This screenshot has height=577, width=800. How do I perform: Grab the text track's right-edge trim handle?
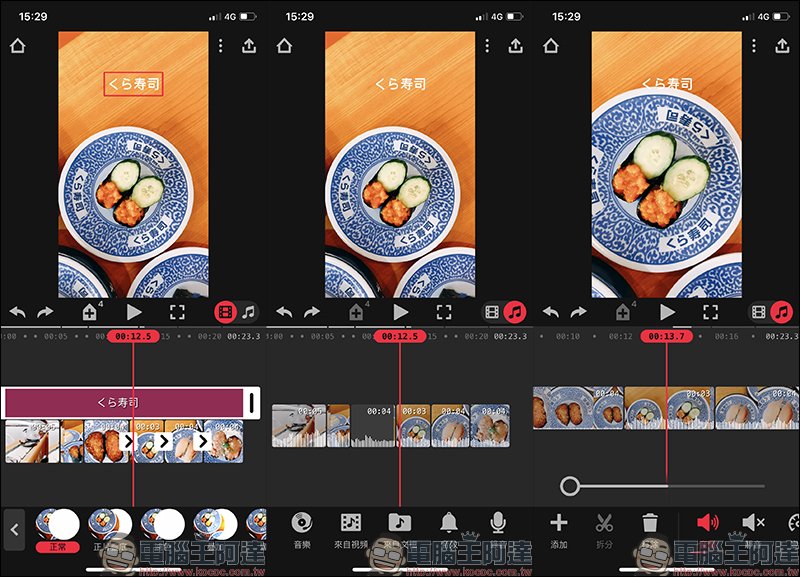252,403
